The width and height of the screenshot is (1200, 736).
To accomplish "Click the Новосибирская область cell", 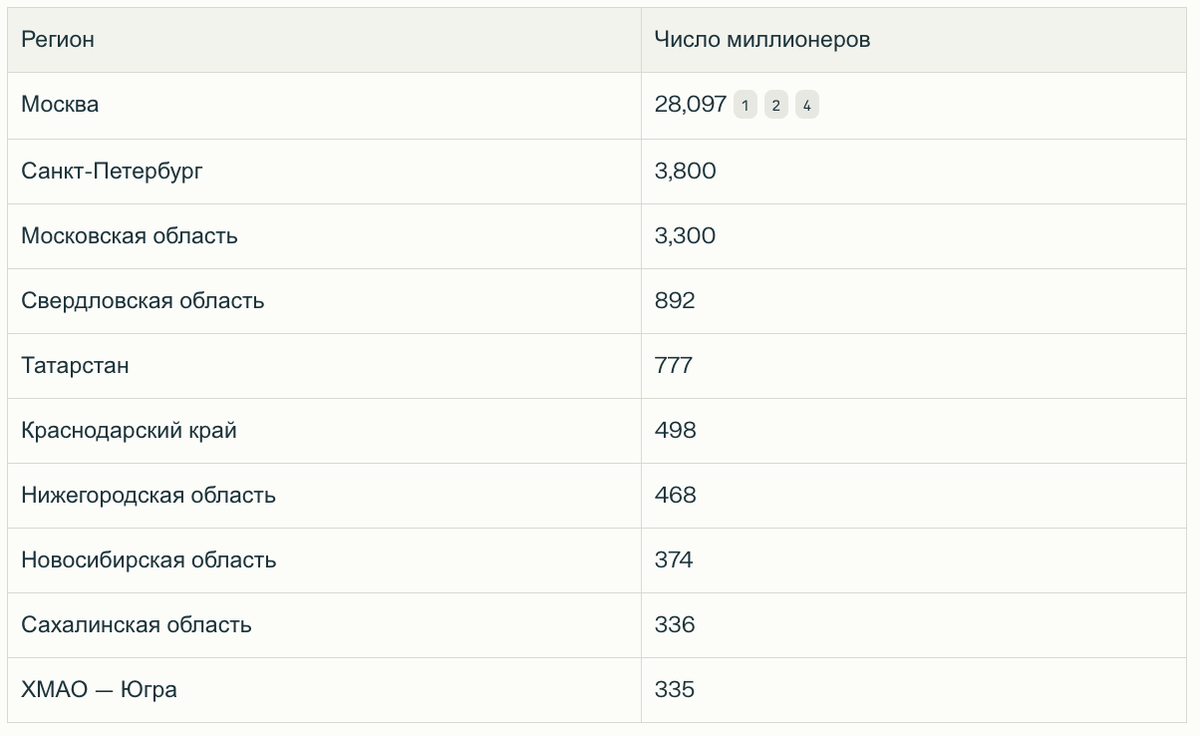I will [x=148, y=560].
